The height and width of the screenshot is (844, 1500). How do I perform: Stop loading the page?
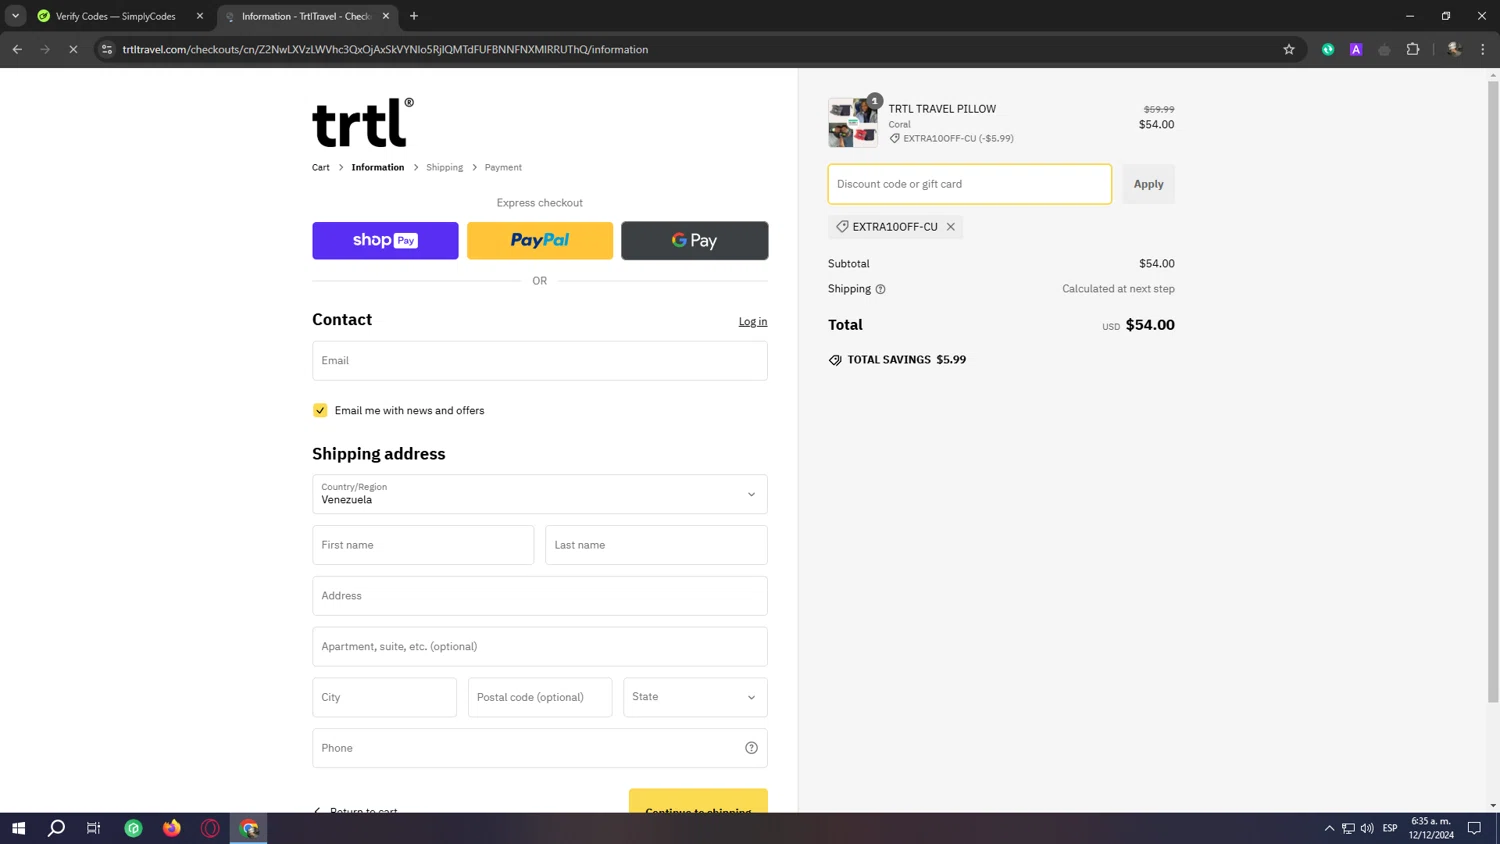(x=73, y=49)
